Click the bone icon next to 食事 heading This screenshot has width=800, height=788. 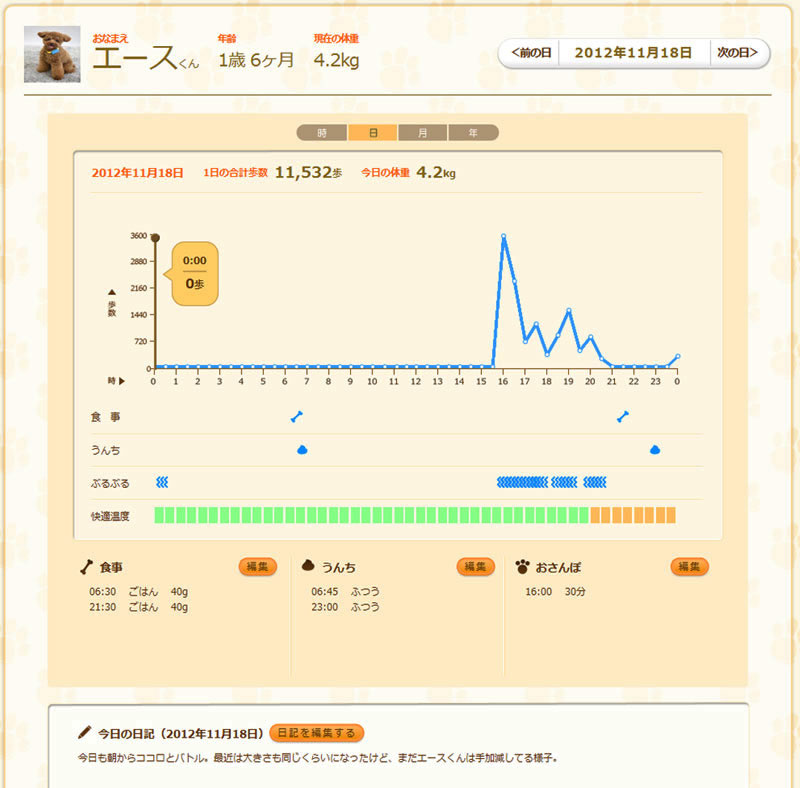(x=86, y=567)
